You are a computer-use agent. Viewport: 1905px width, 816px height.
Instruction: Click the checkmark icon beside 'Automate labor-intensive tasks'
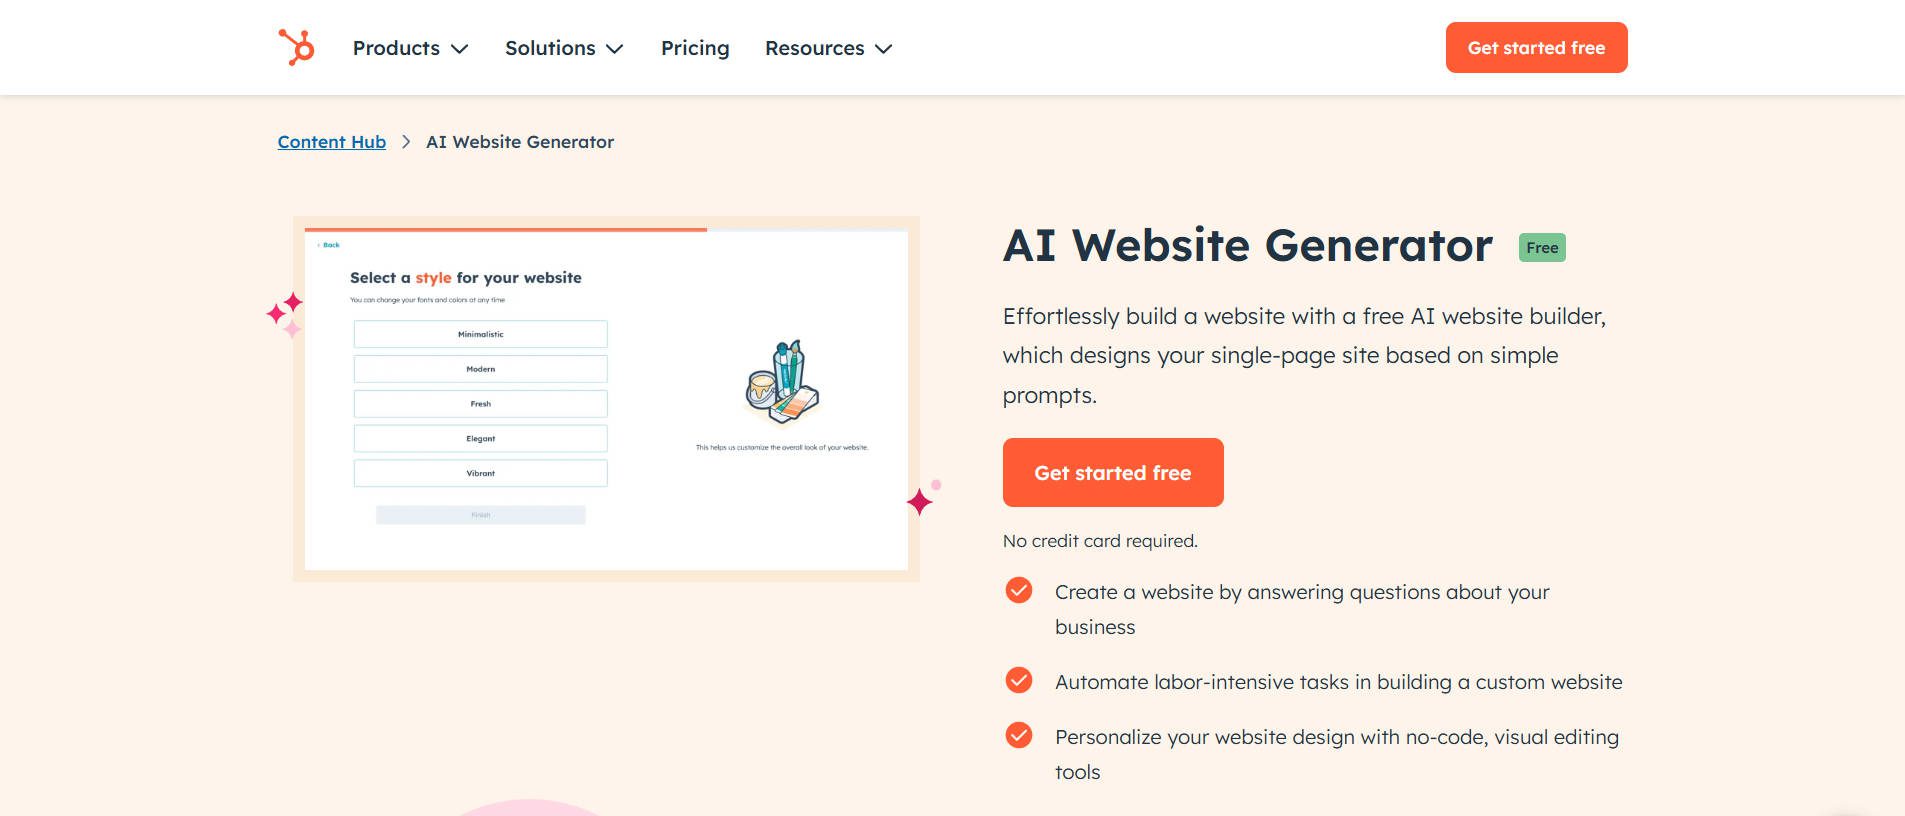click(1018, 680)
